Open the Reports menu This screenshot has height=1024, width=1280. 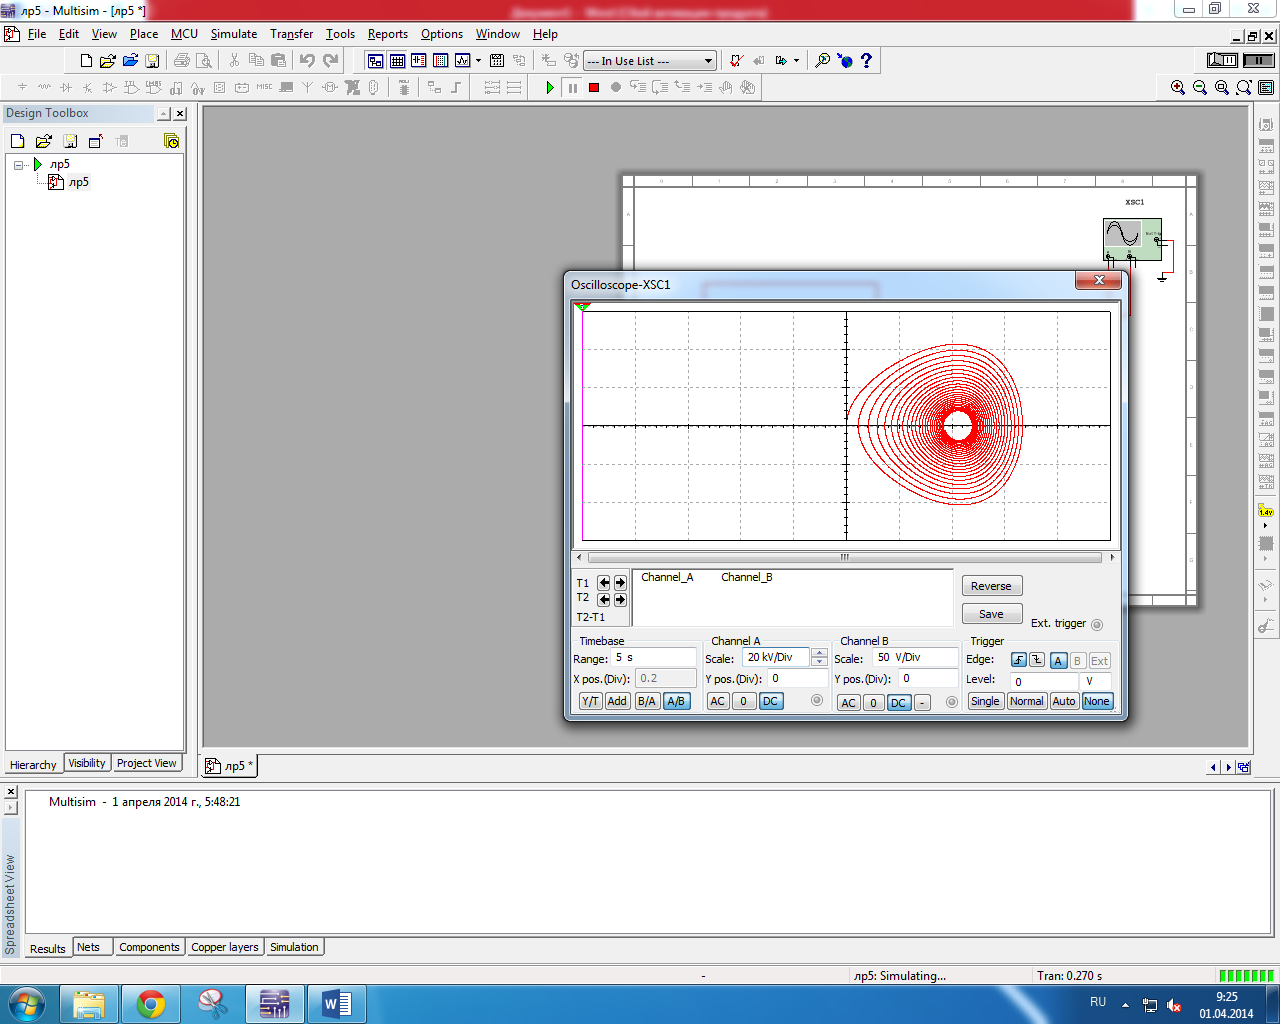click(x=387, y=34)
